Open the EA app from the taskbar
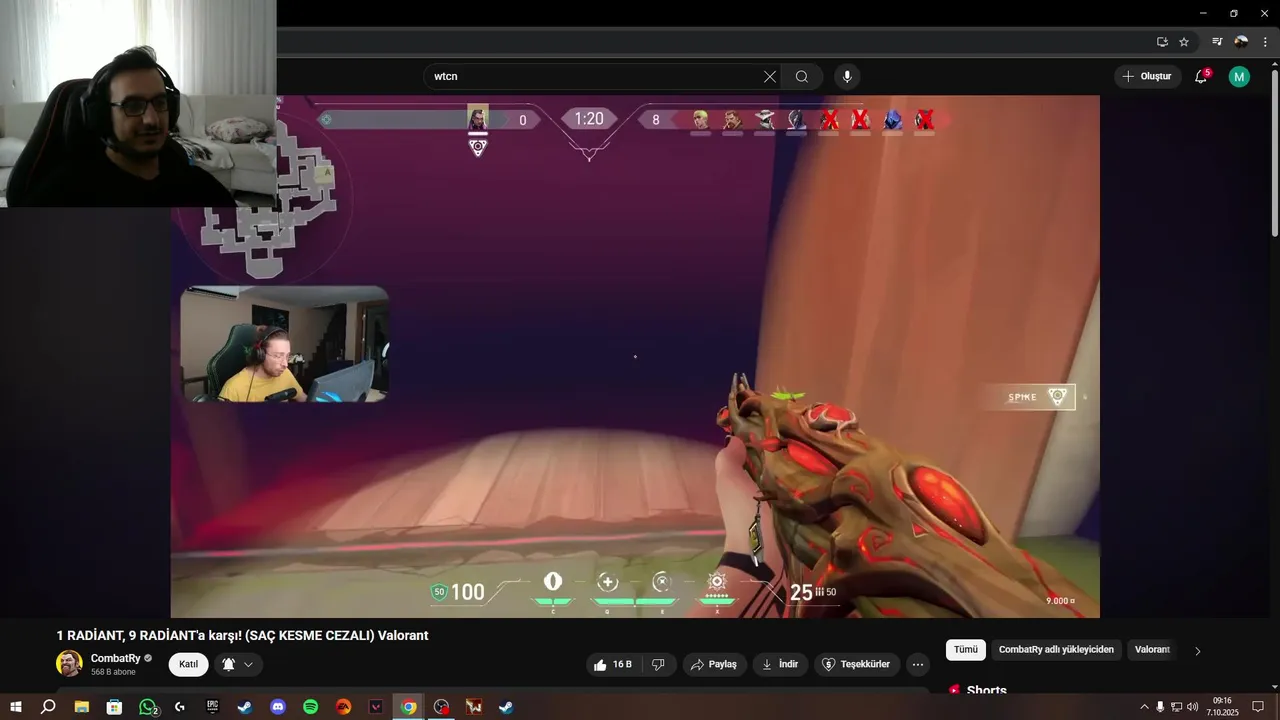The image size is (1280, 720). (344, 707)
